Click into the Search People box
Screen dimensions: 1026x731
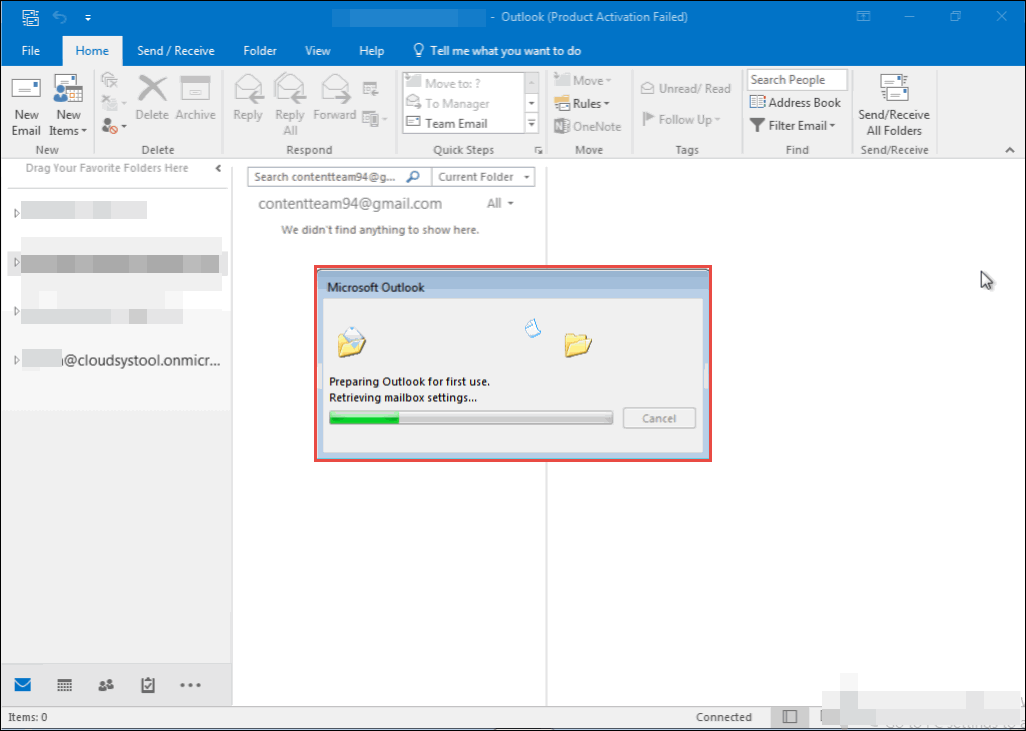[x=797, y=80]
